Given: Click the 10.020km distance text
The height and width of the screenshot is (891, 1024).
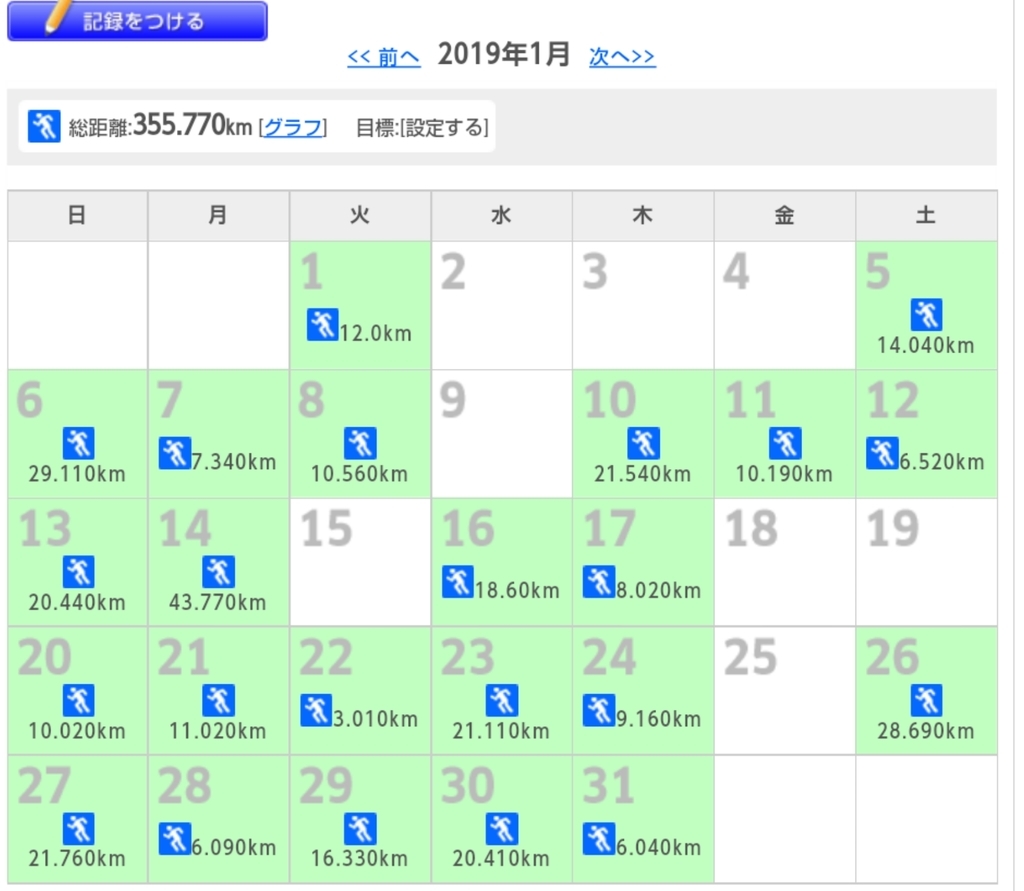Looking at the screenshot, I should pos(77,731).
